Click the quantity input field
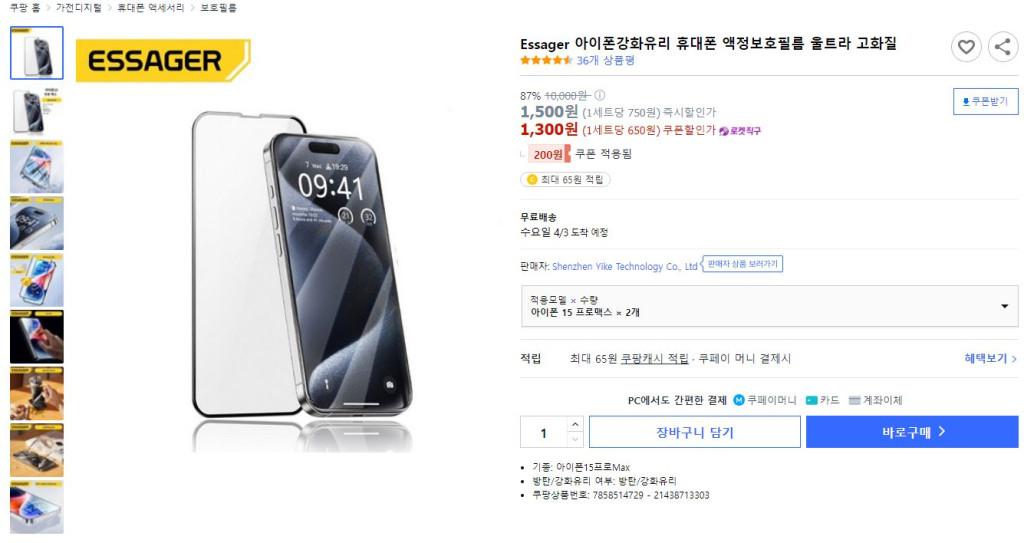1024x543 pixels. (543, 432)
